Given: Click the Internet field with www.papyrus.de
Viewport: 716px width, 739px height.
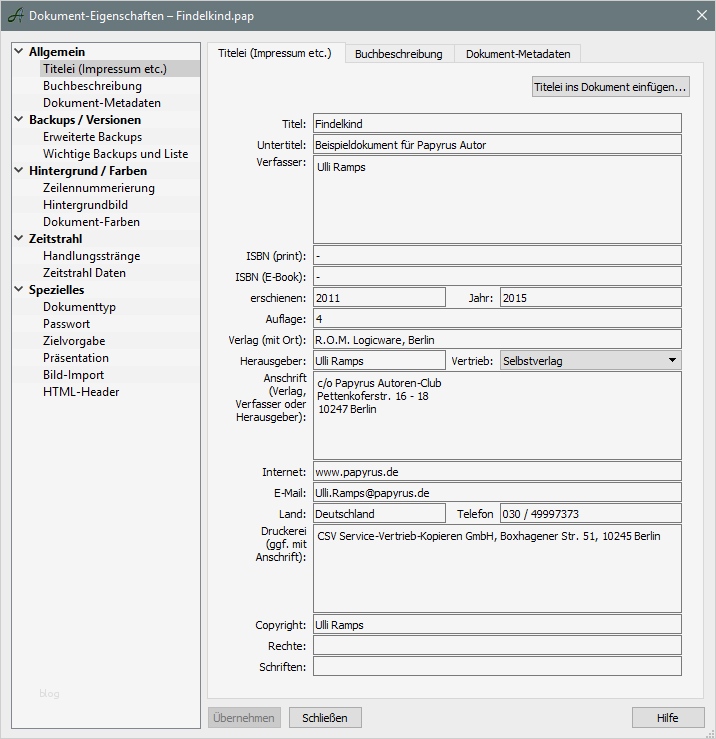Looking at the screenshot, I should [497, 471].
